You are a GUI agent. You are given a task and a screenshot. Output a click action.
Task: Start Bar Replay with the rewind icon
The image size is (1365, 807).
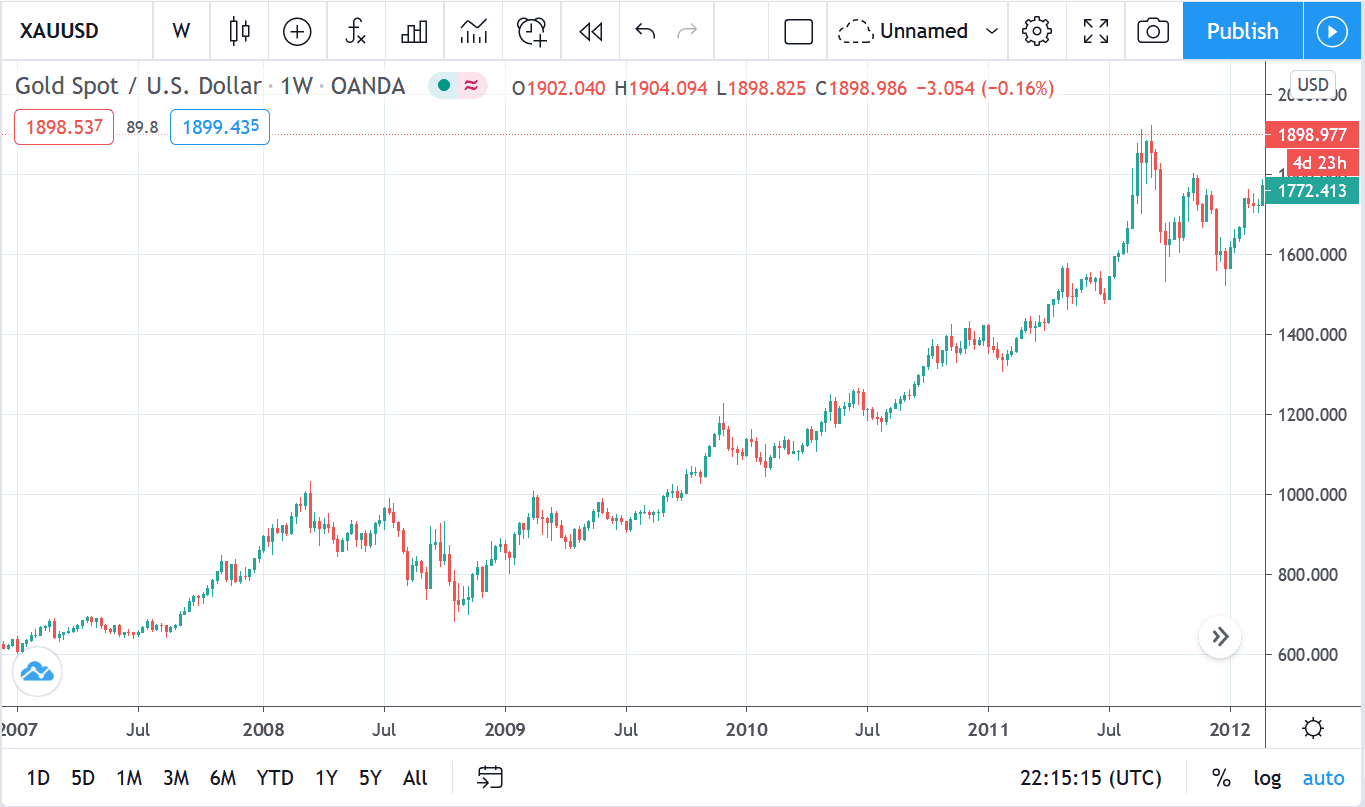pos(591,31)
